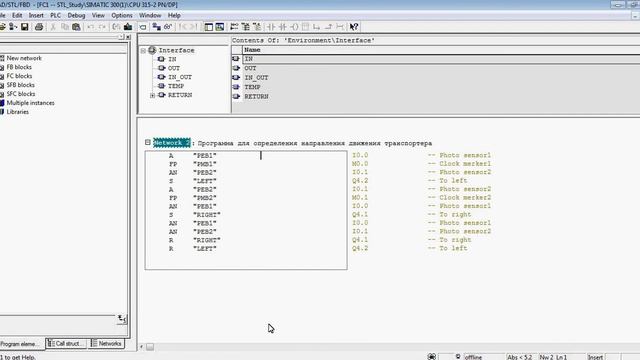Collapse the Interface tree node
The height and width of the screenshot is (360, 640).
[x=143, y=51]
